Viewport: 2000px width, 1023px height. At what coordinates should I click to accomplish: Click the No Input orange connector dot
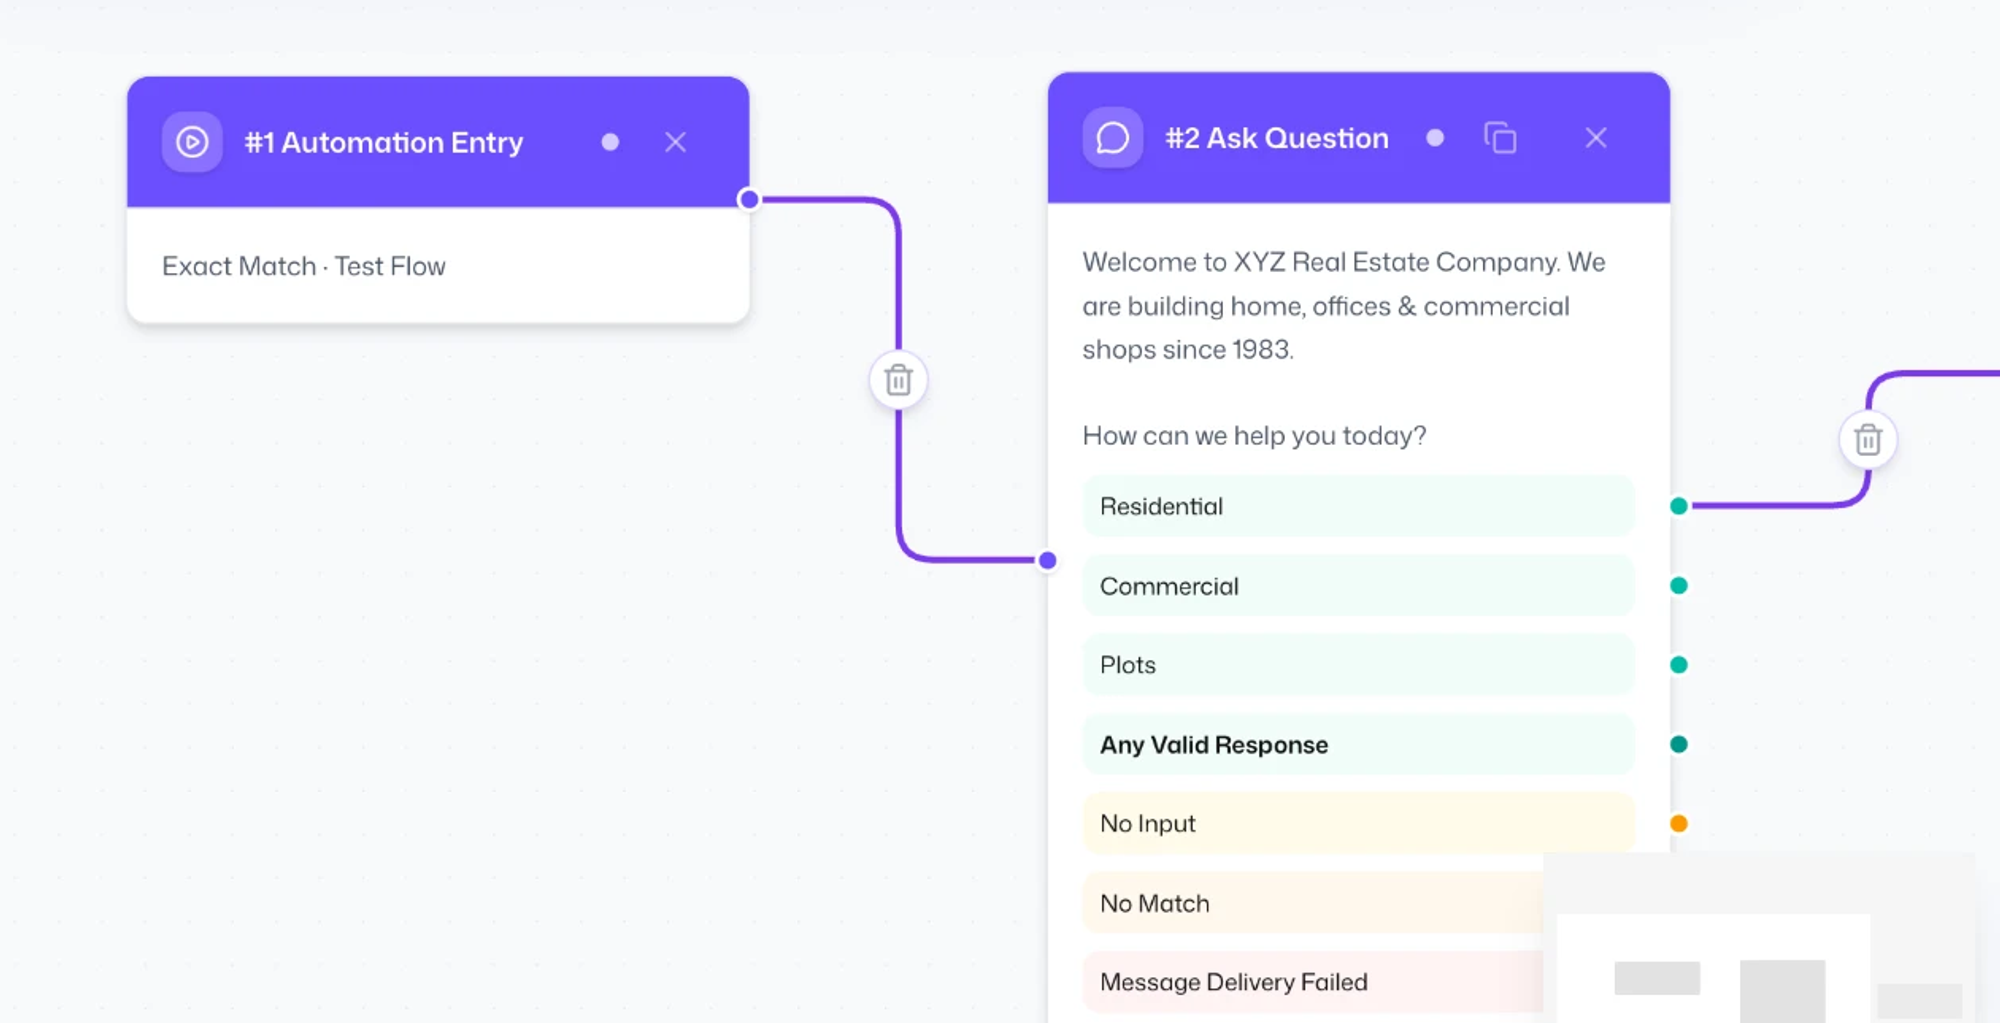tap(1679, 823)
